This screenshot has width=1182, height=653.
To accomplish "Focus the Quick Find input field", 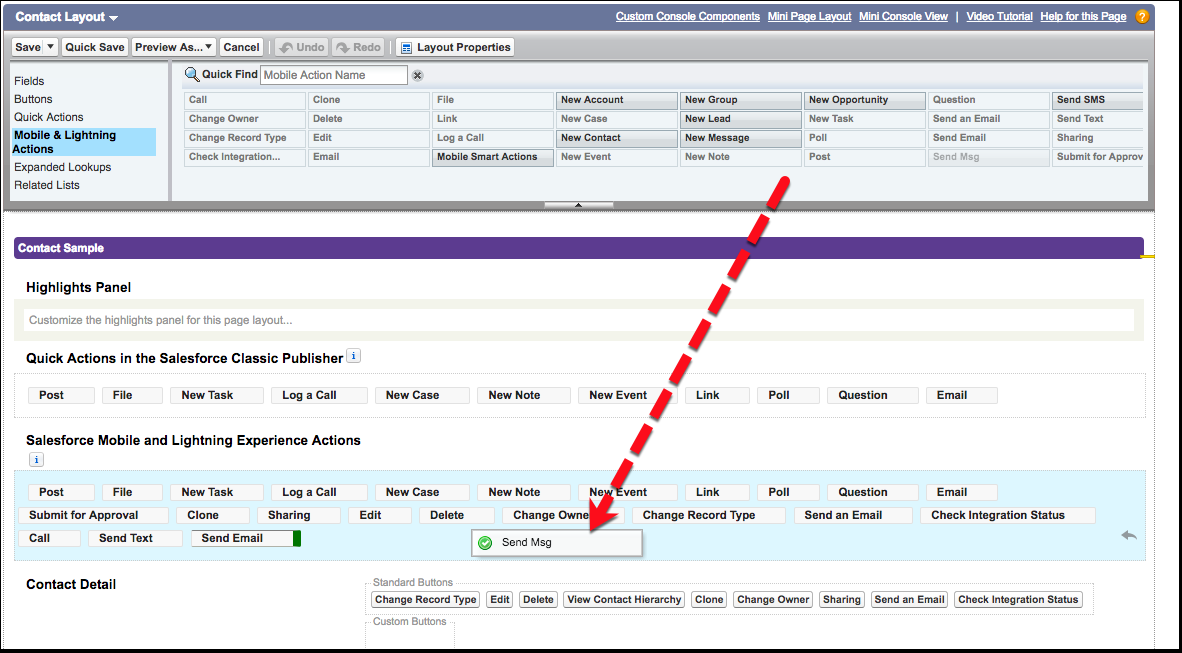I will coord(334,75).
